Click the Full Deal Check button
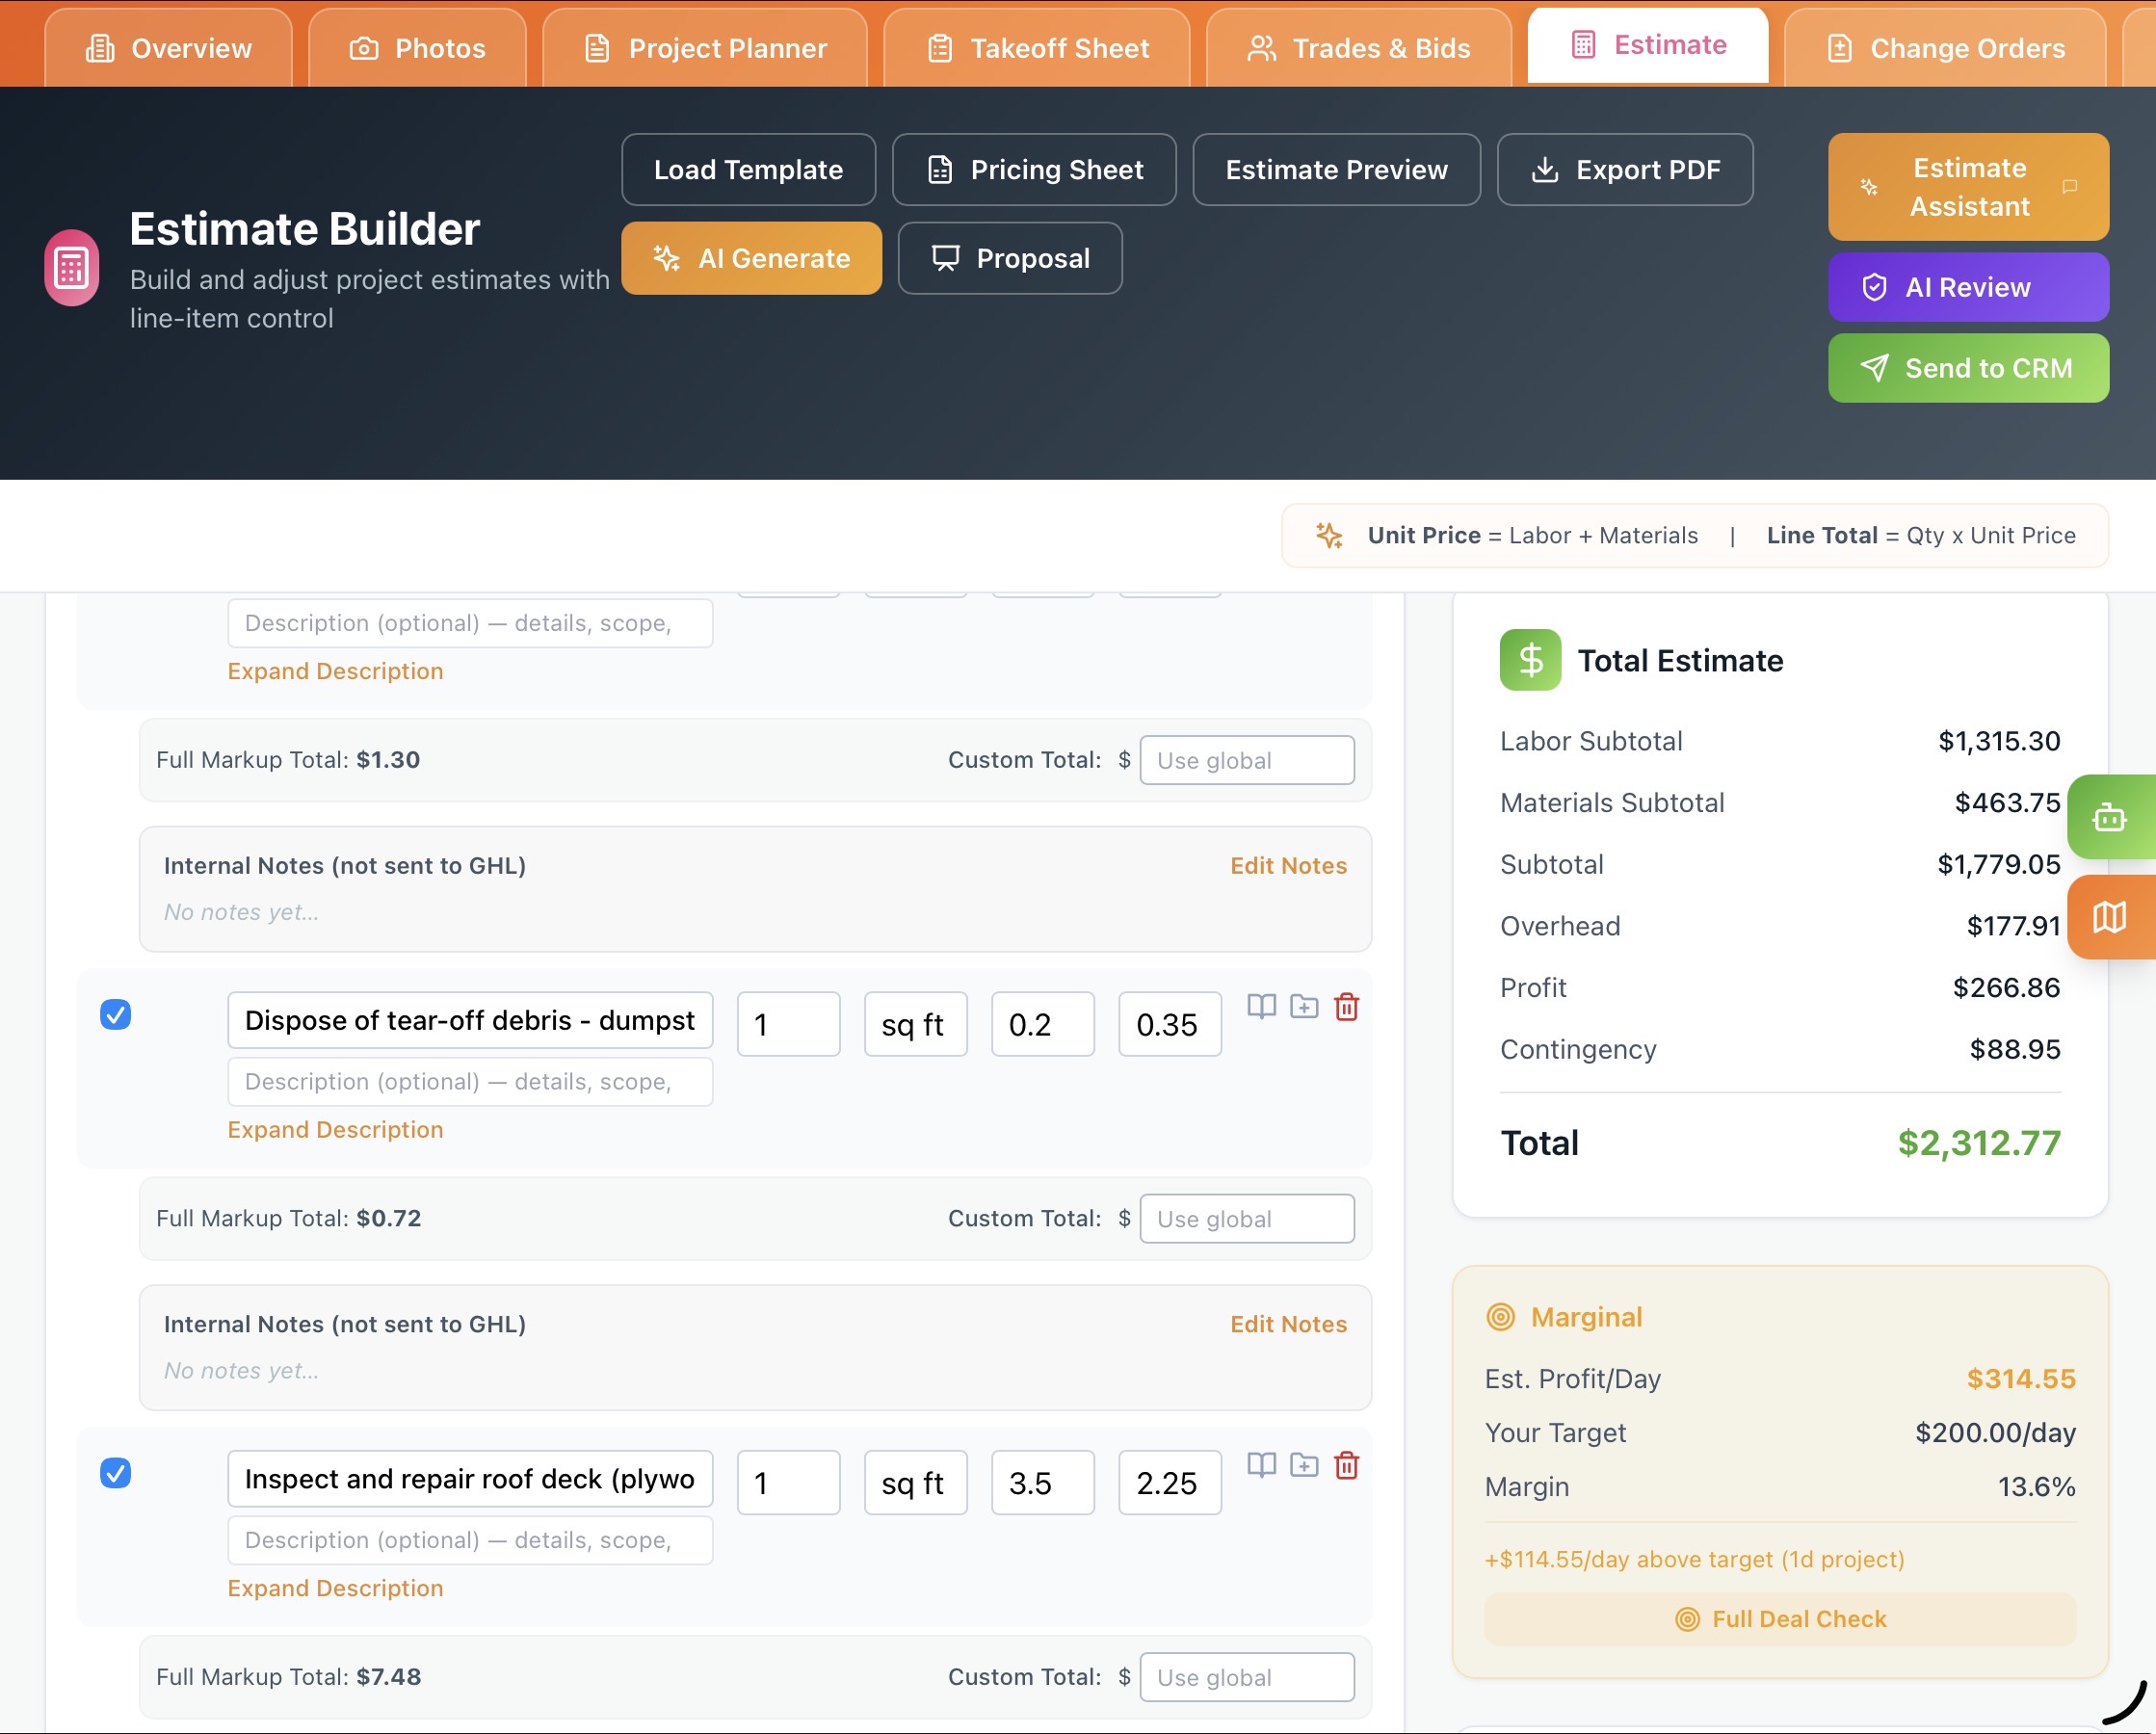2156x1734 pixels. pyautogui.click(x=1780, y=1619)
